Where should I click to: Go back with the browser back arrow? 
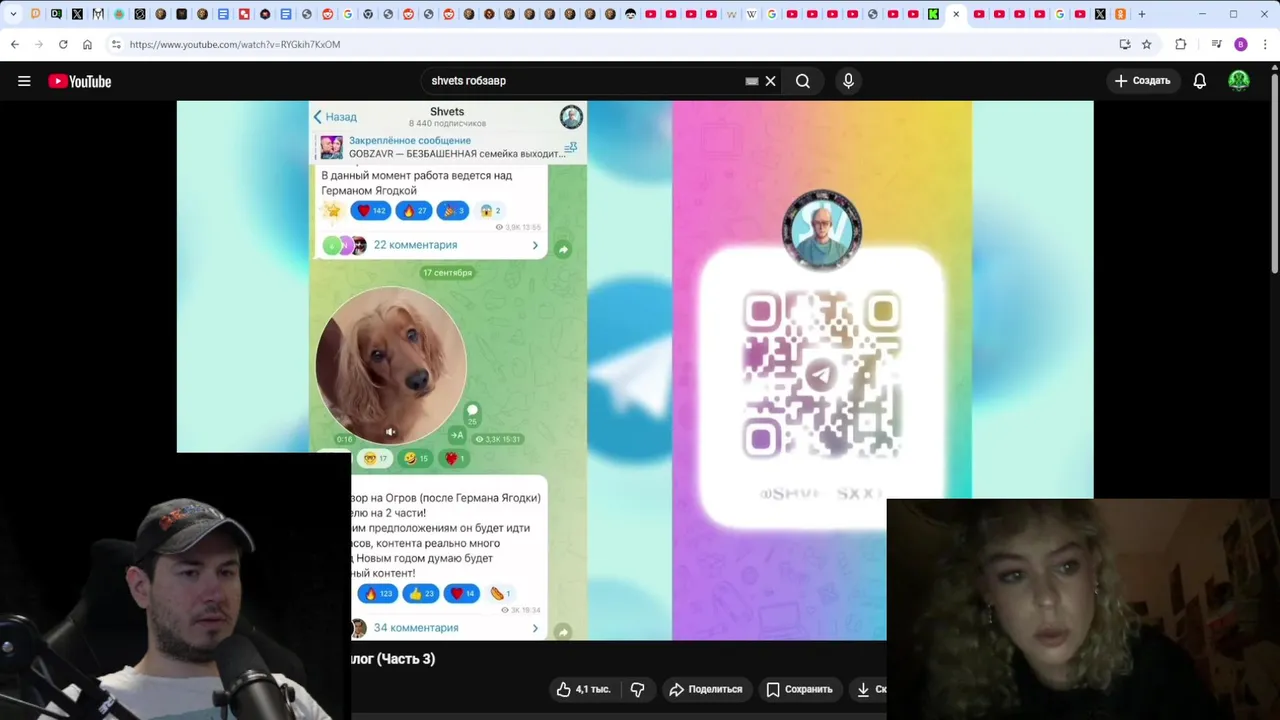click(x=15, y=44)
